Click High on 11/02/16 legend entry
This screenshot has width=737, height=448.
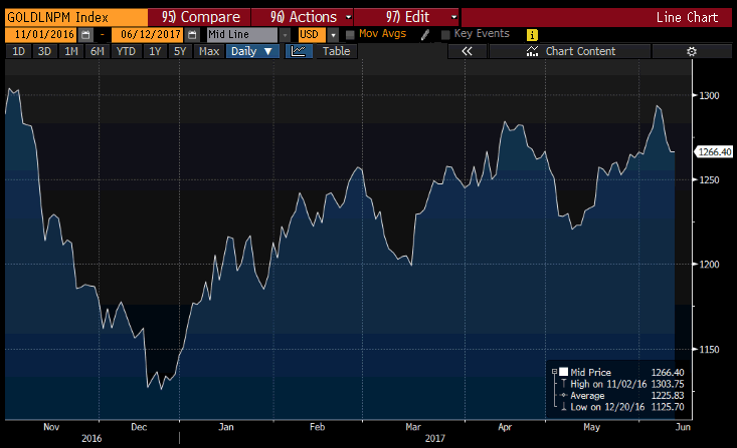pos(622,384)
